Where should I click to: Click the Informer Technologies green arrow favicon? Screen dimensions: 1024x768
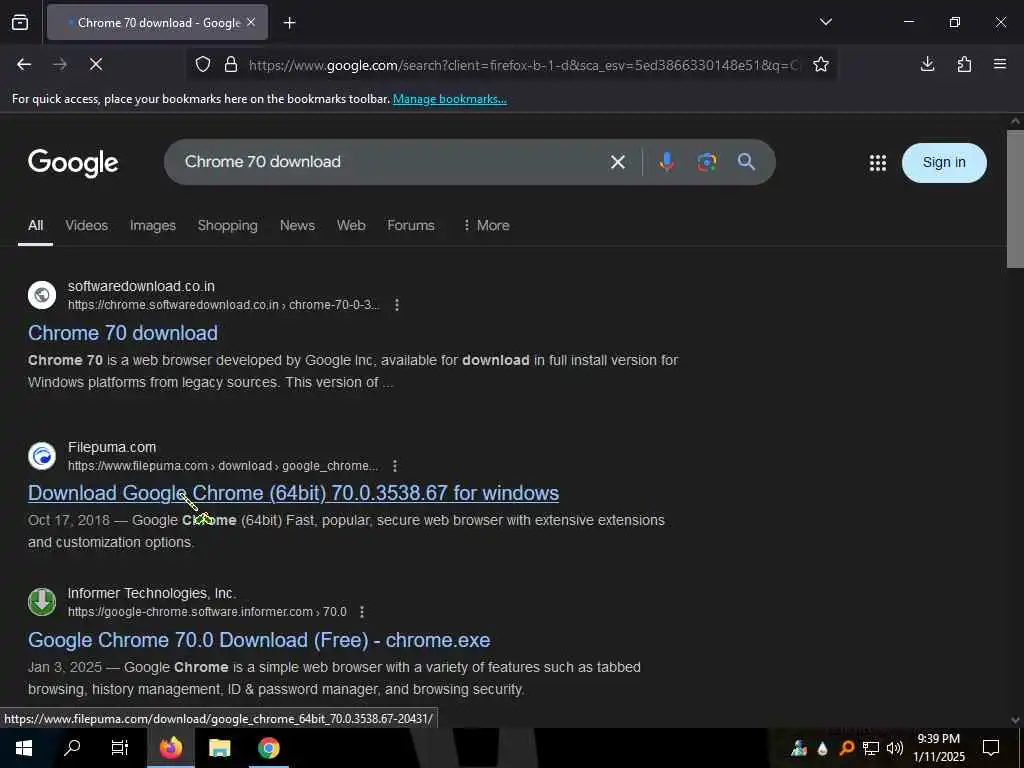pyautogui.click(x=42, y=602)
